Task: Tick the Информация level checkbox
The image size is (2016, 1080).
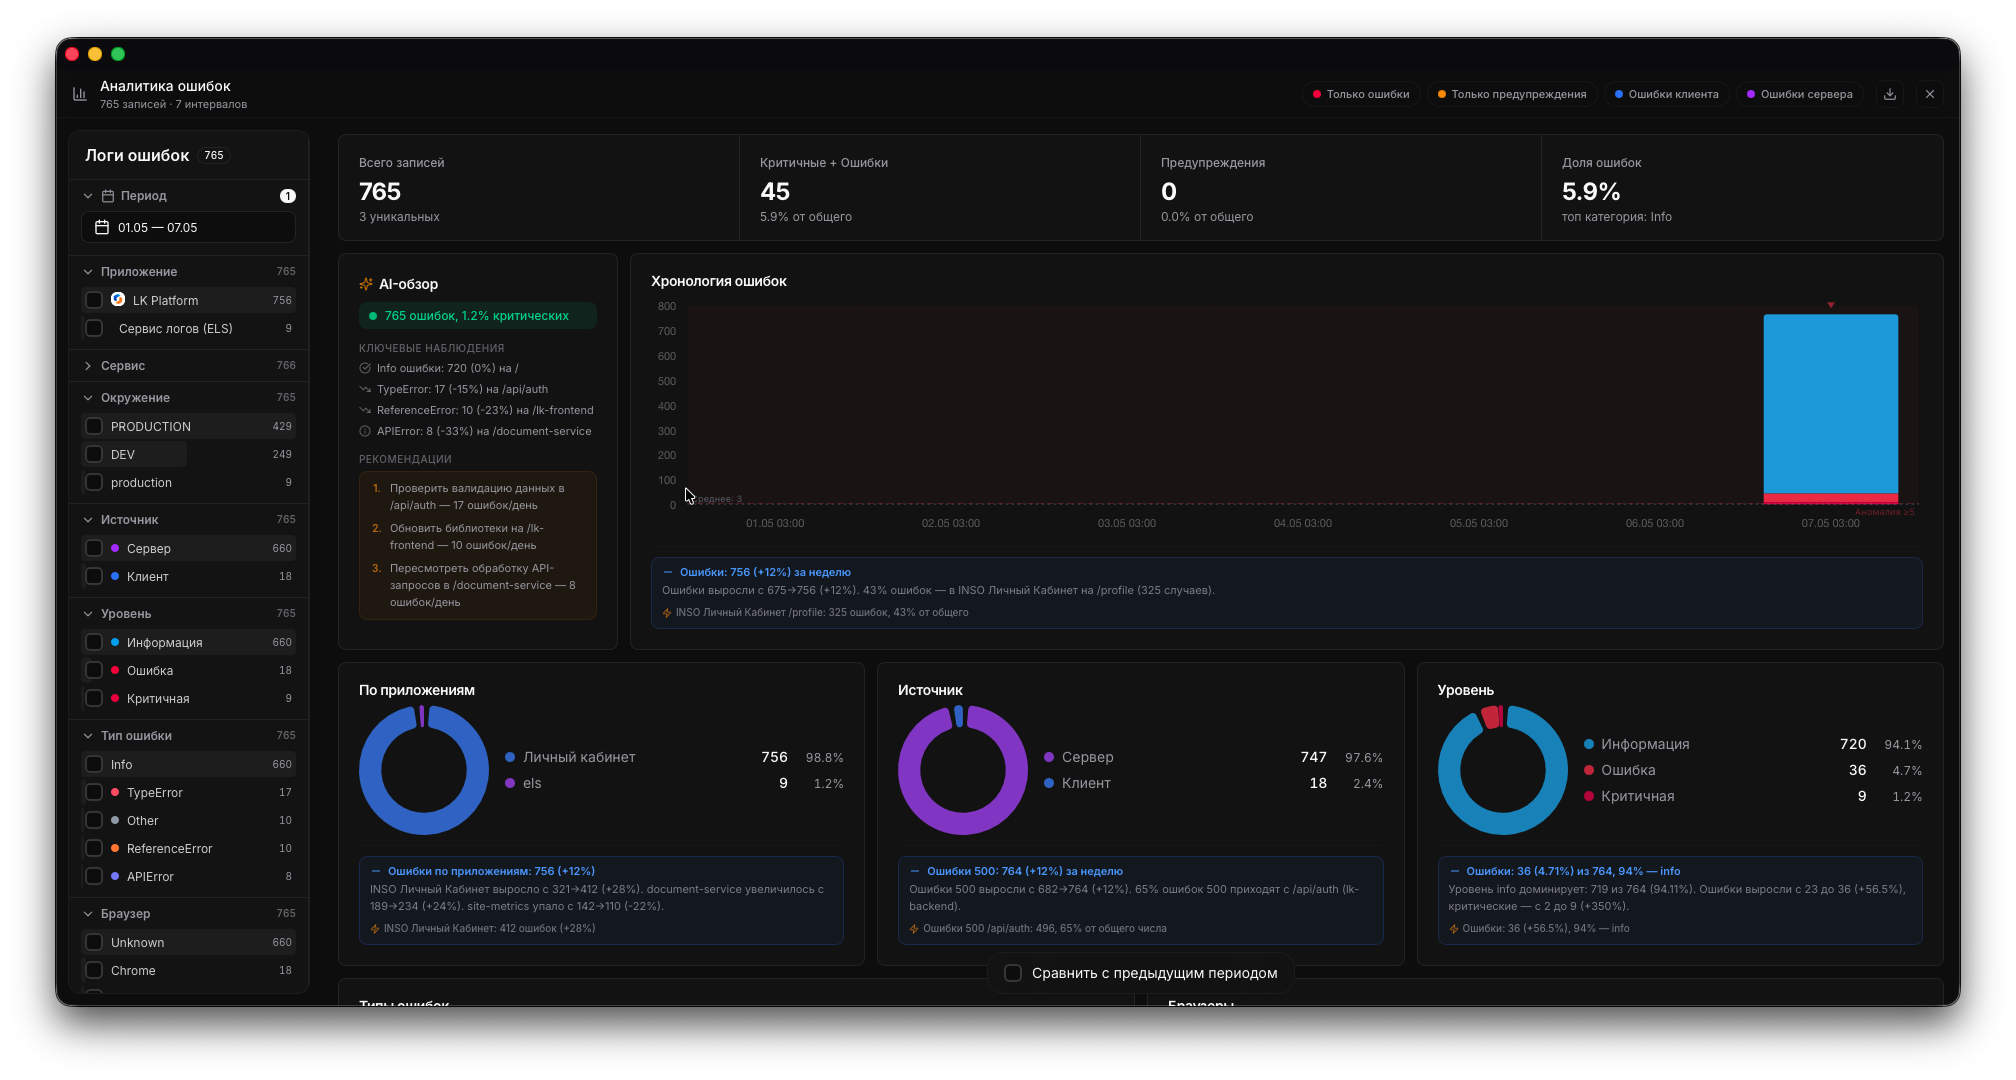Action: click(94, 642)
